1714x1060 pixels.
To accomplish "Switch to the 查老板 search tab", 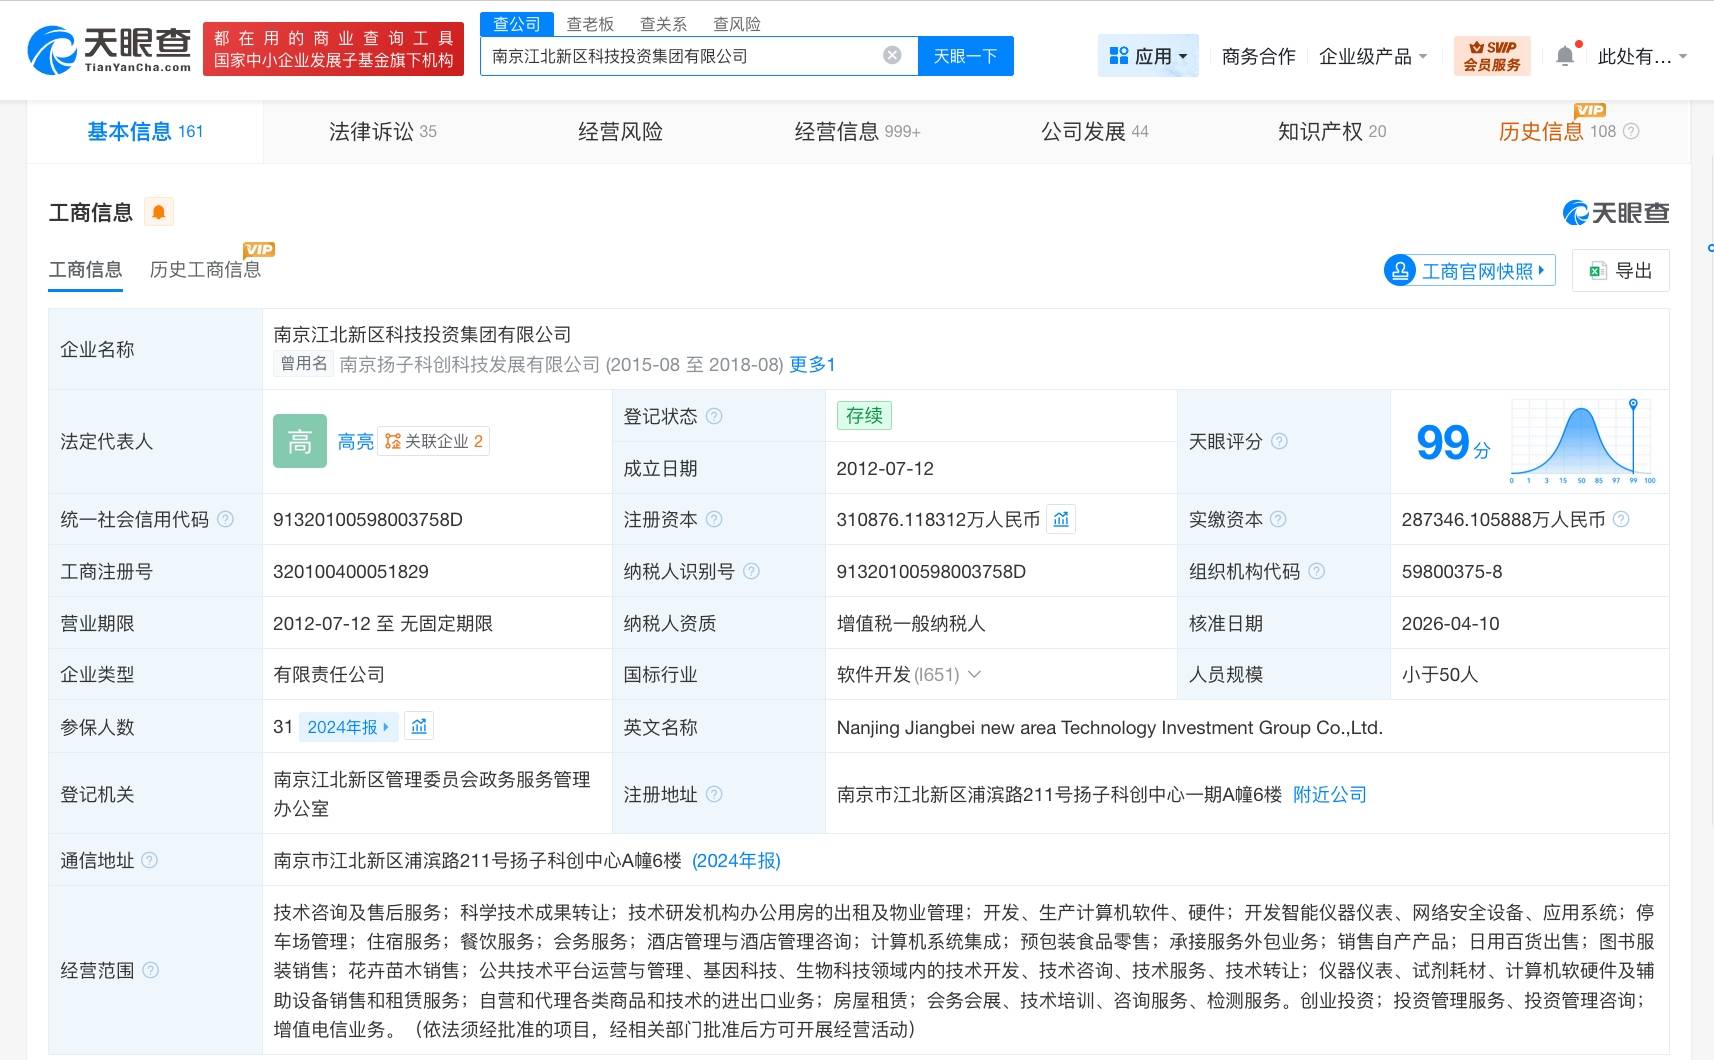I will (x=591, y=24).
